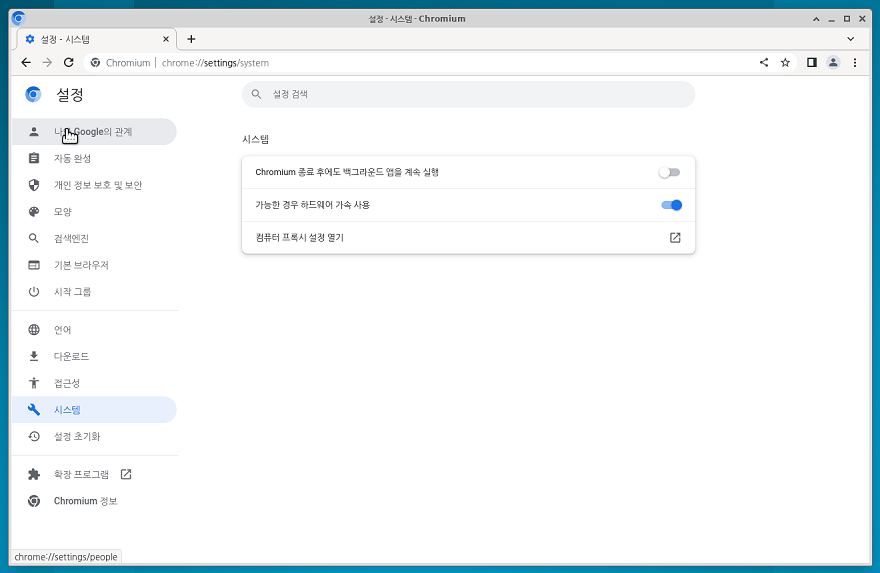Open 개인 정보 보호 및 보안 section
The image size is (880, 573).
(94, 185)
